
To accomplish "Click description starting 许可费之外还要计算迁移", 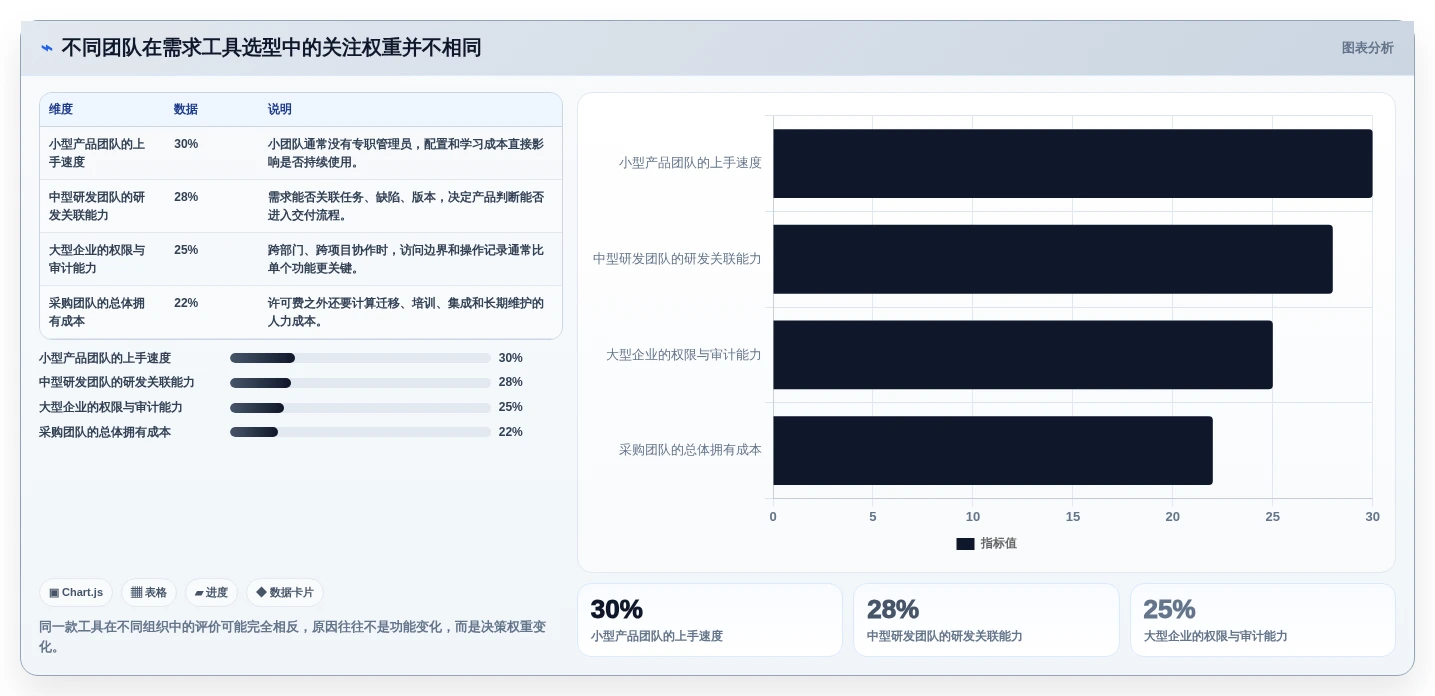I will pos(406,312).
